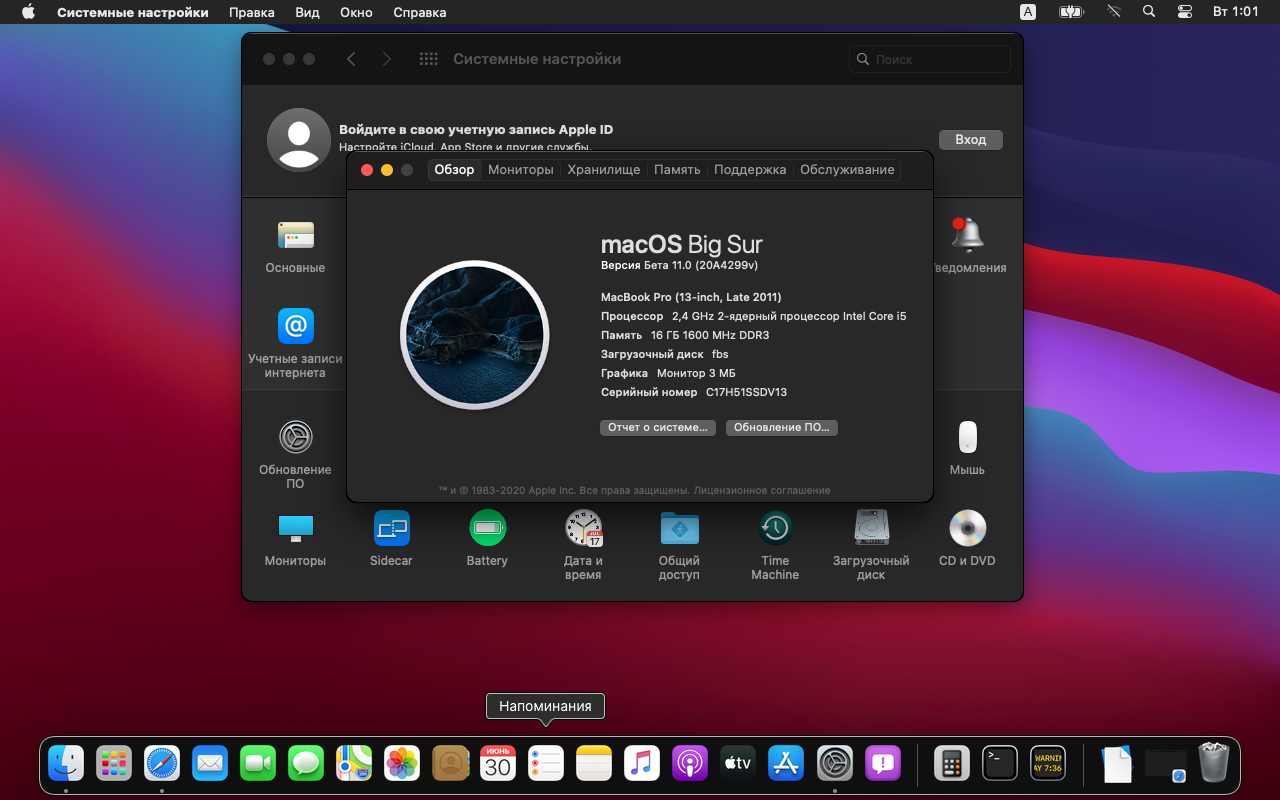1280x800 pixels.
Task: Open Podcasts from the Dock
Action: [690, 764]
